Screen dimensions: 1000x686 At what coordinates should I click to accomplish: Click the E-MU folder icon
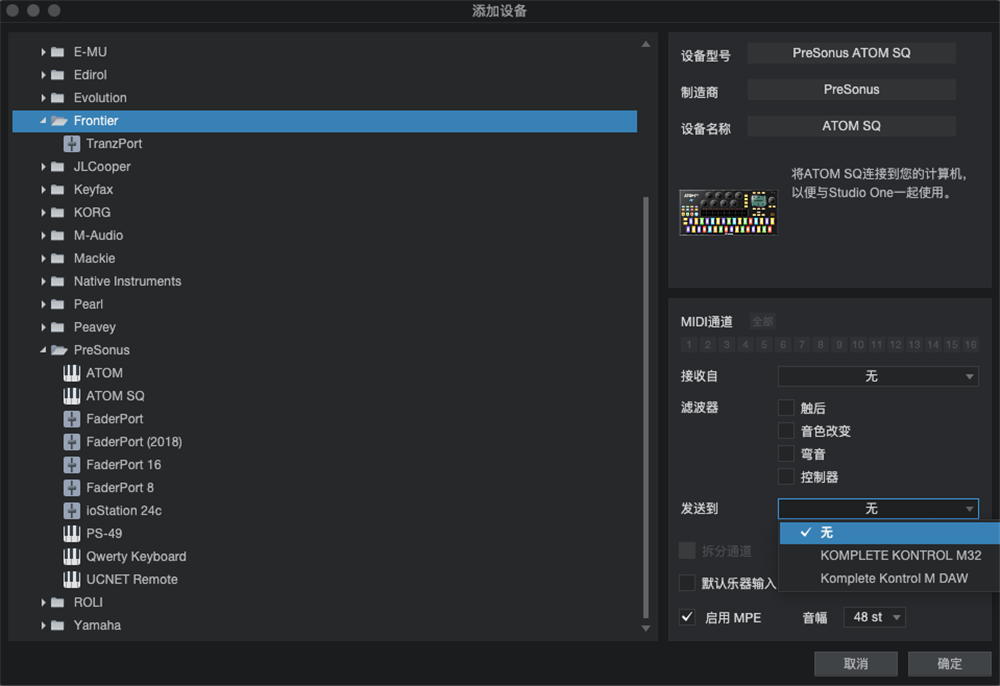(57, 52)
